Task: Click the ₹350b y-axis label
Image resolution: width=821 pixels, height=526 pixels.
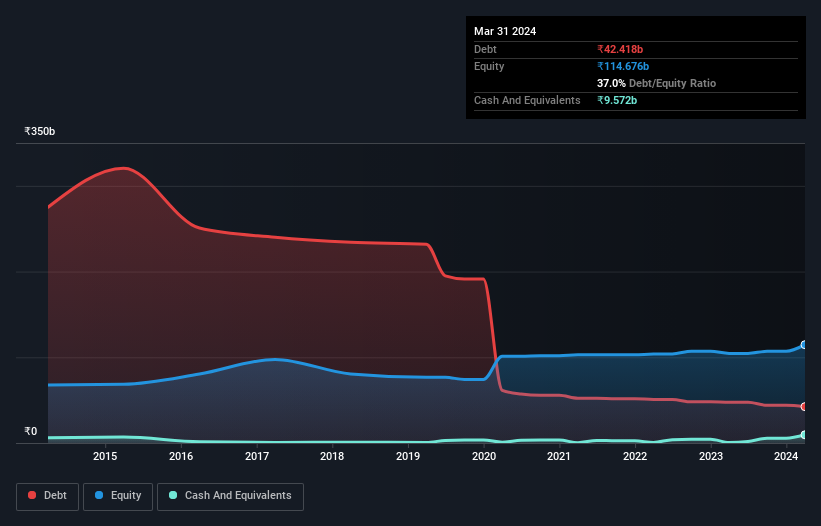Action: click(x=40, y=131)
